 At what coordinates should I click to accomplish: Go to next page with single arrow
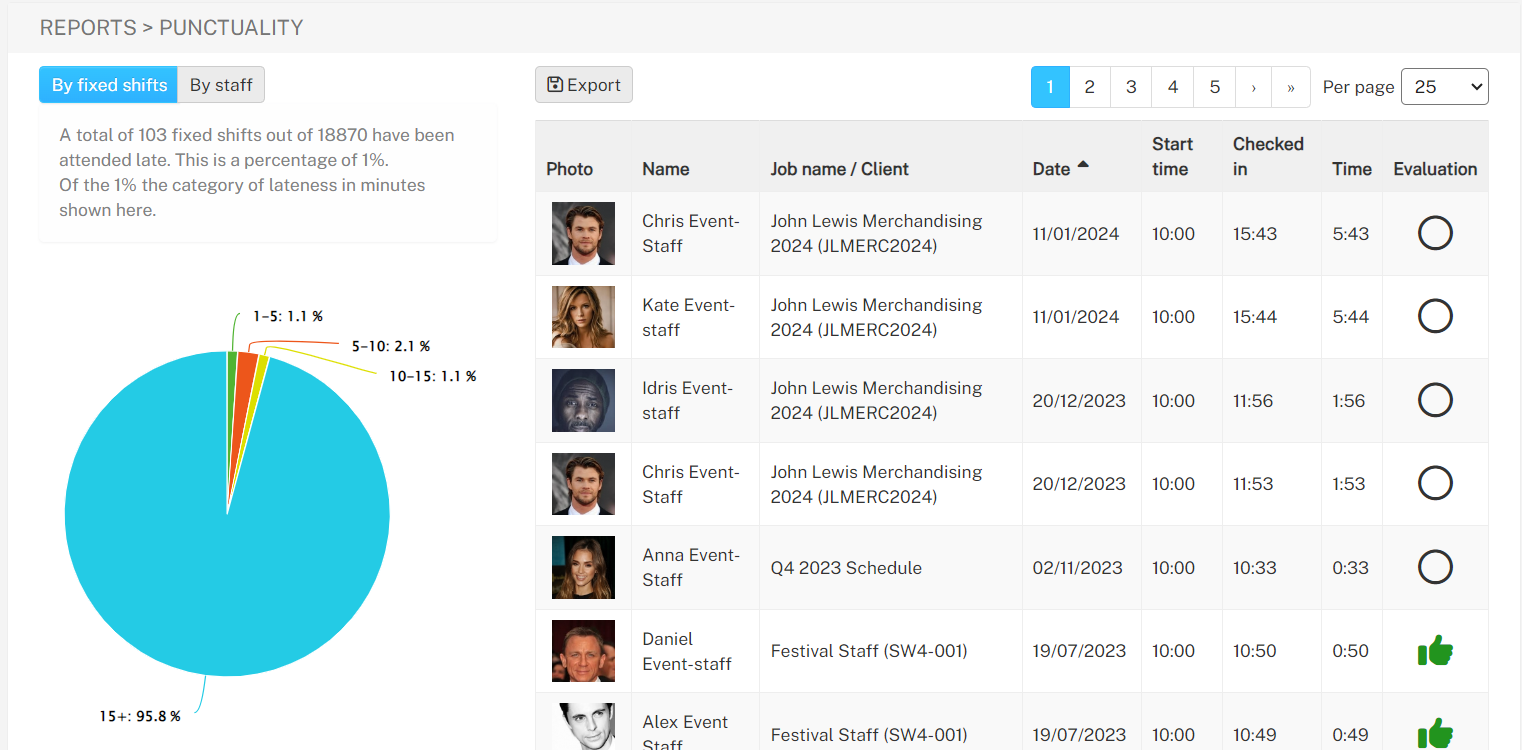coord(1253,87)
